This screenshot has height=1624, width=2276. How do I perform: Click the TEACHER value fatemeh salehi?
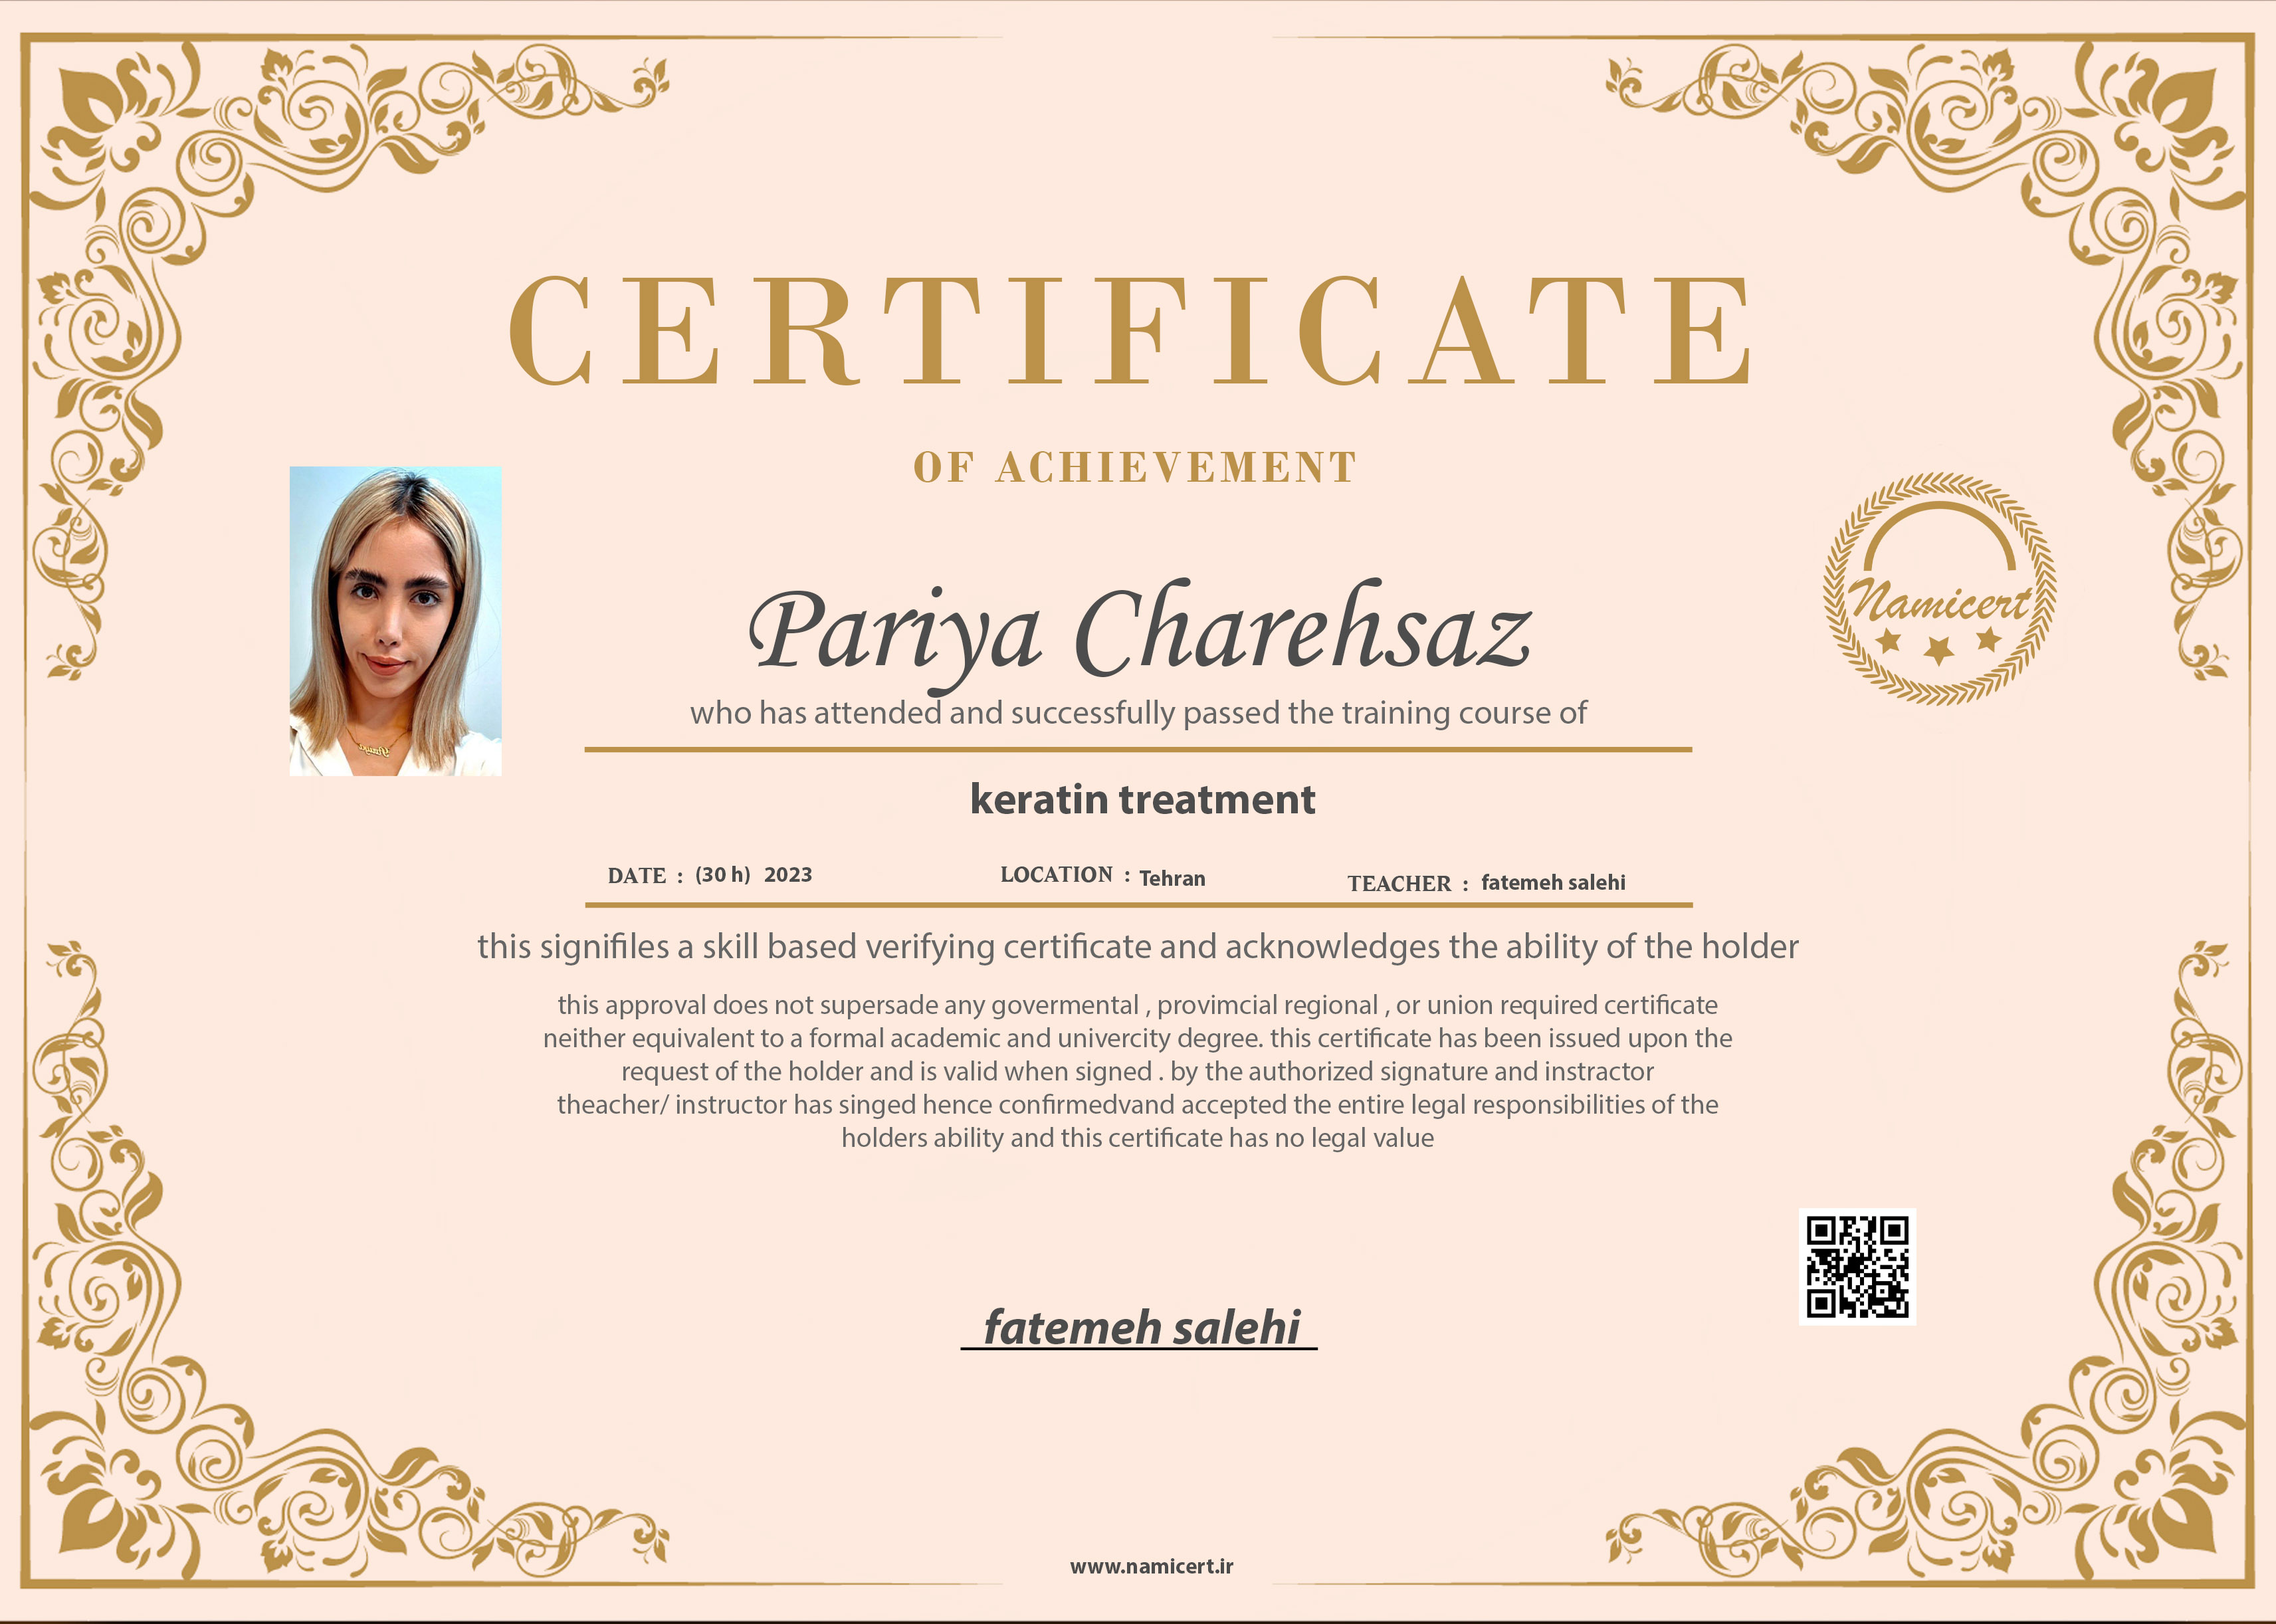(1553, 883)
